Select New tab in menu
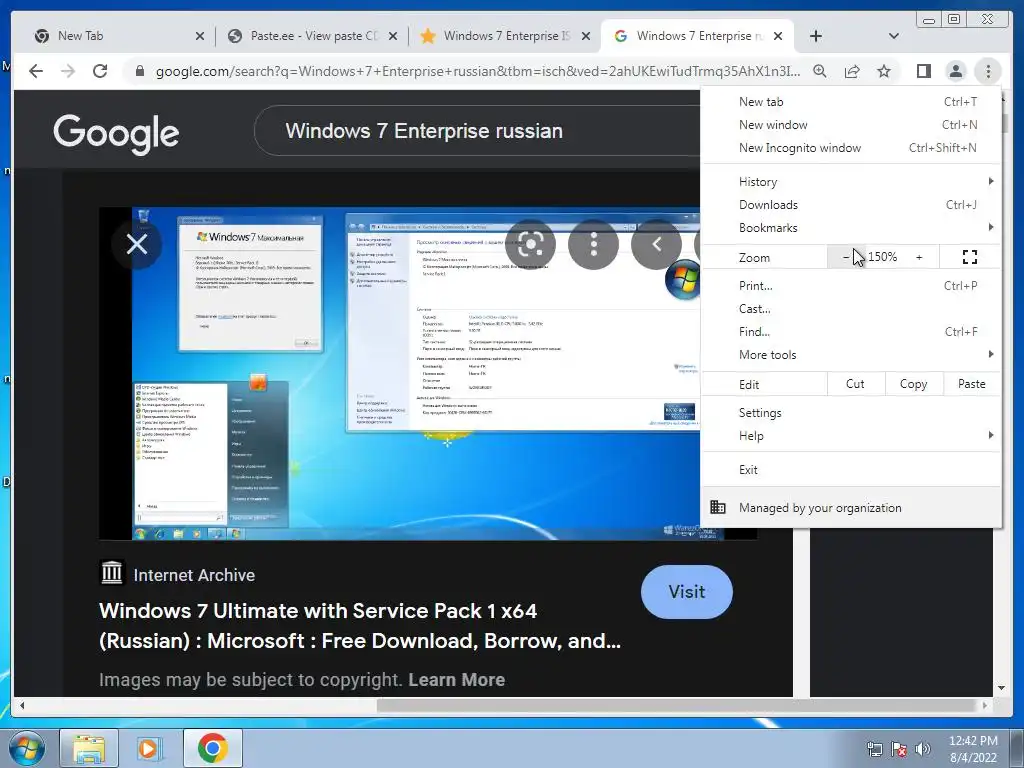The width and height of the screenshot is (1024, 768). click(851, 102)
